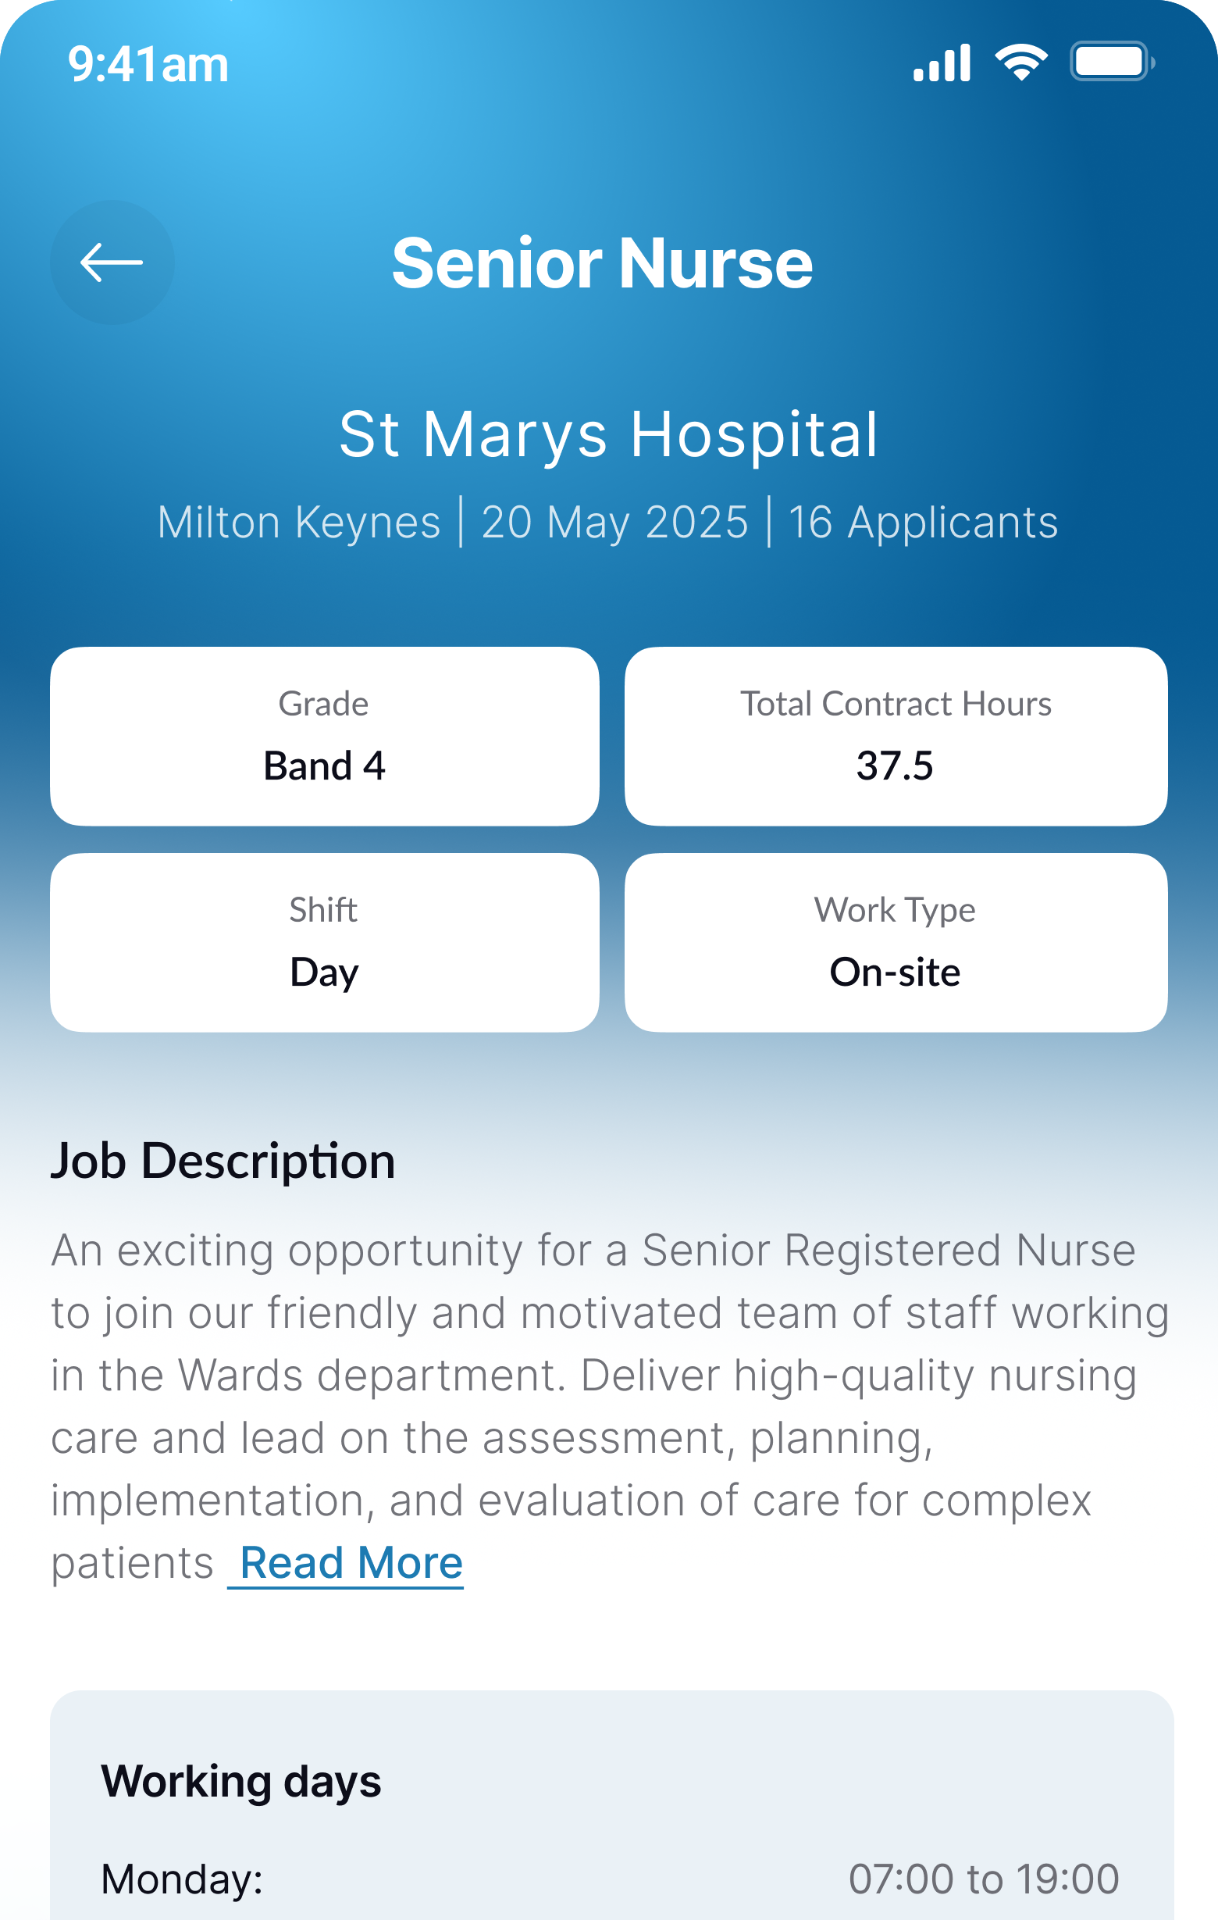The image size is (1218, 1920).
Task: Tap the Job Description heading
Action: point(223,1161)
